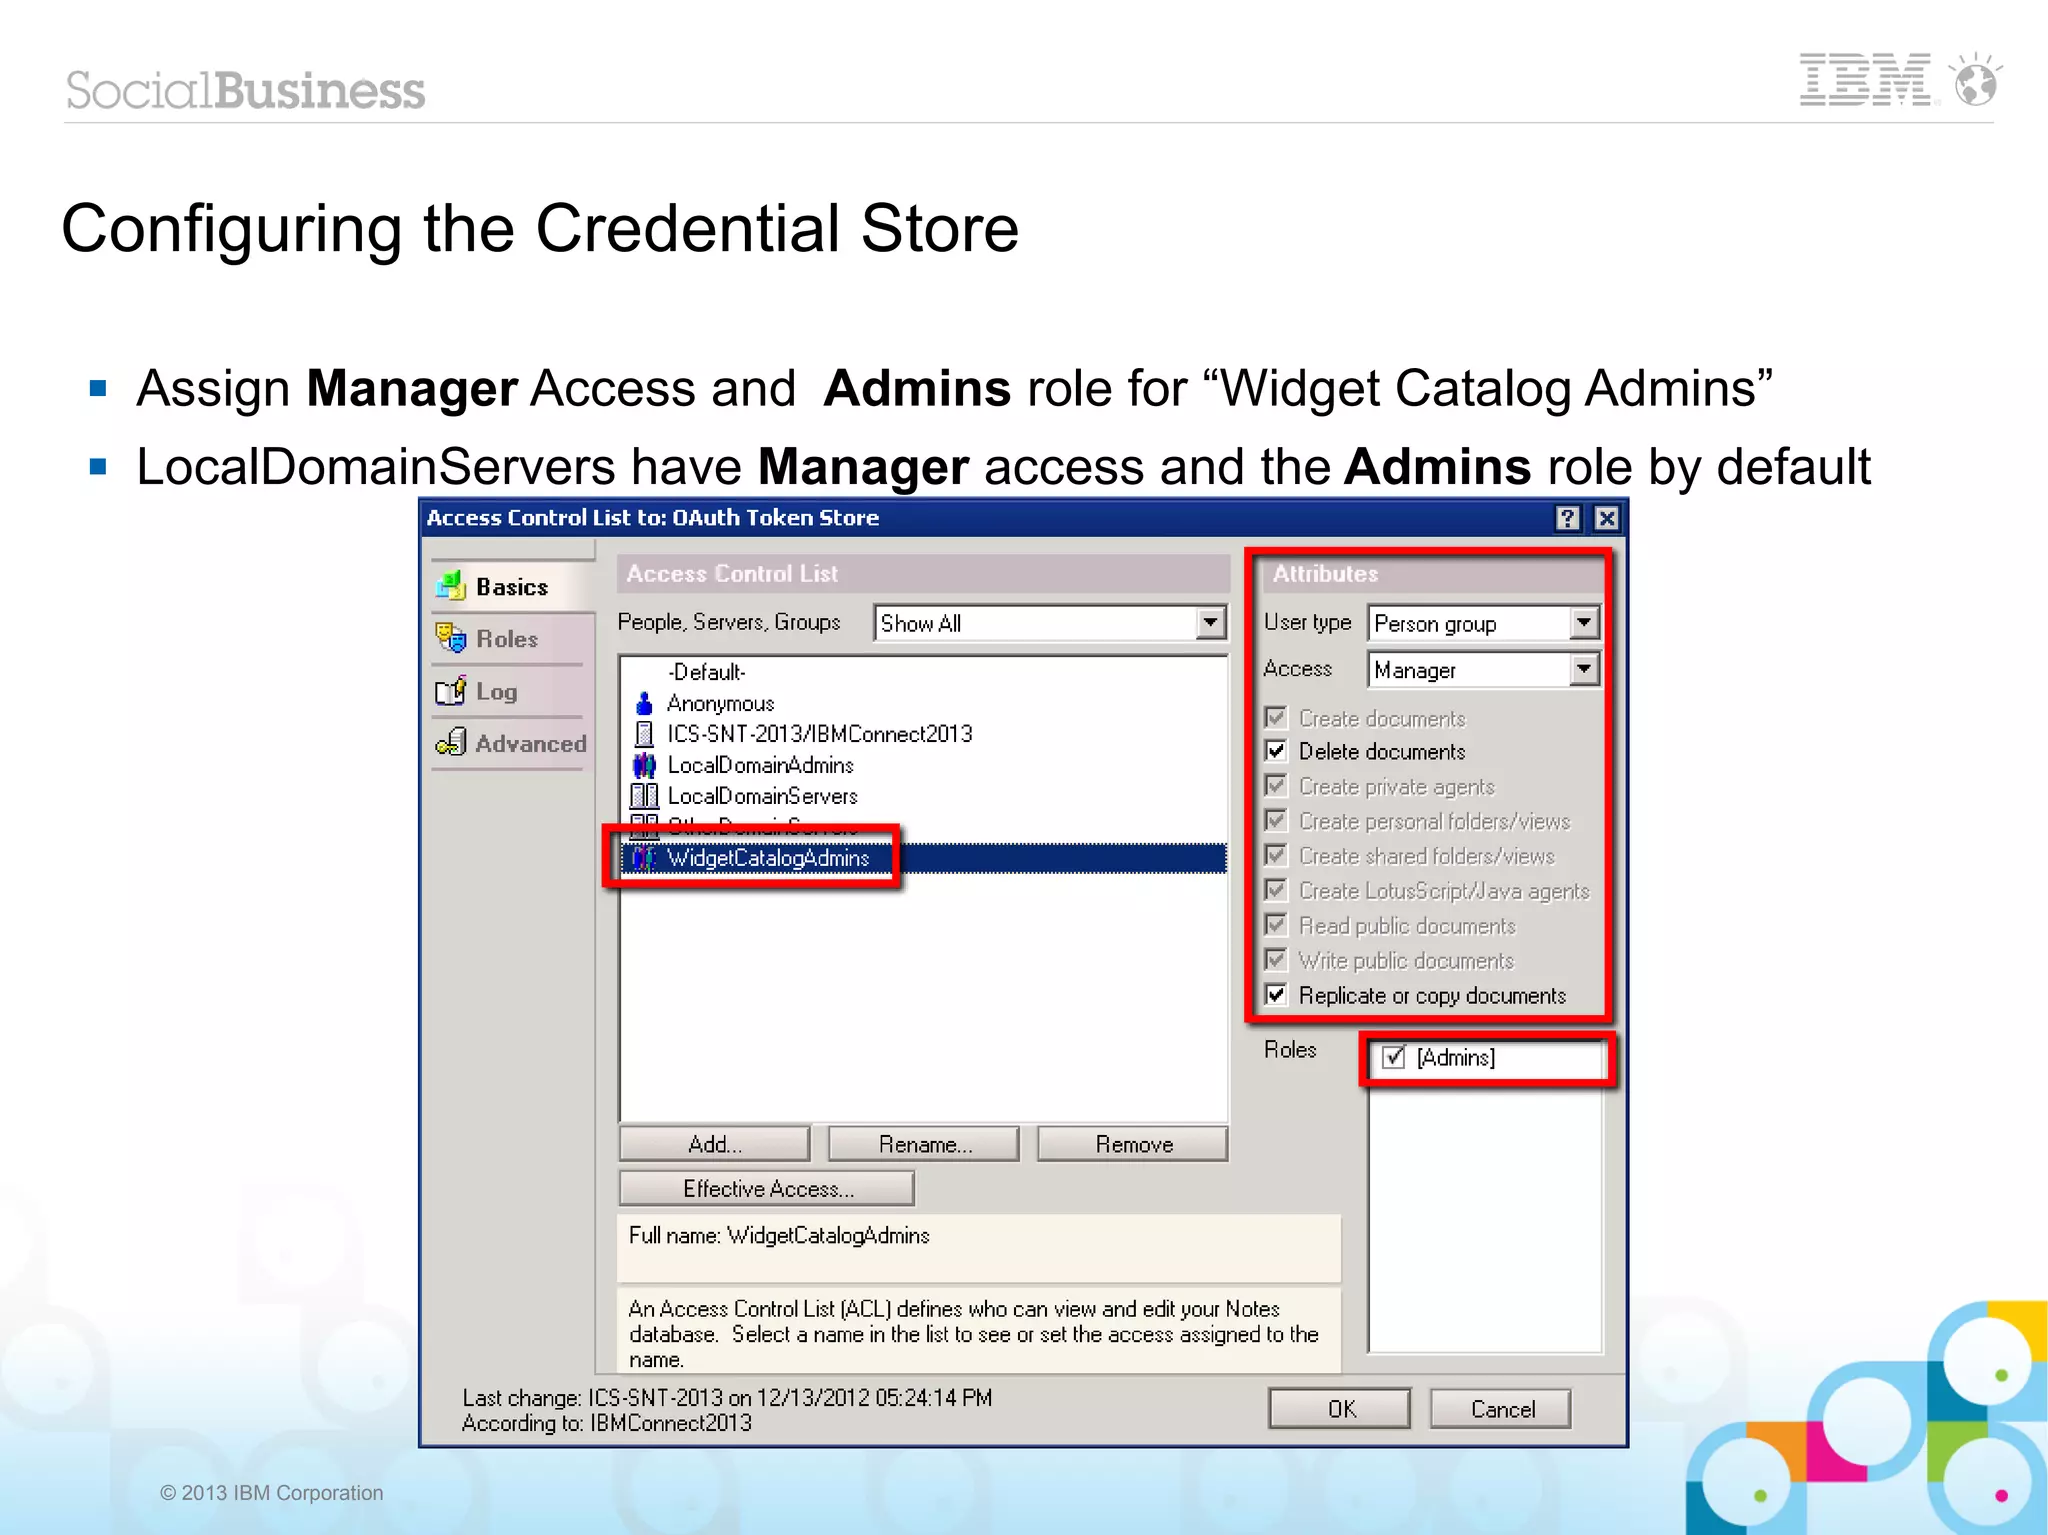Toggle Read public documents checkbox
The height and width of the screenshot is (1535, 2048).
[1276, 925]
